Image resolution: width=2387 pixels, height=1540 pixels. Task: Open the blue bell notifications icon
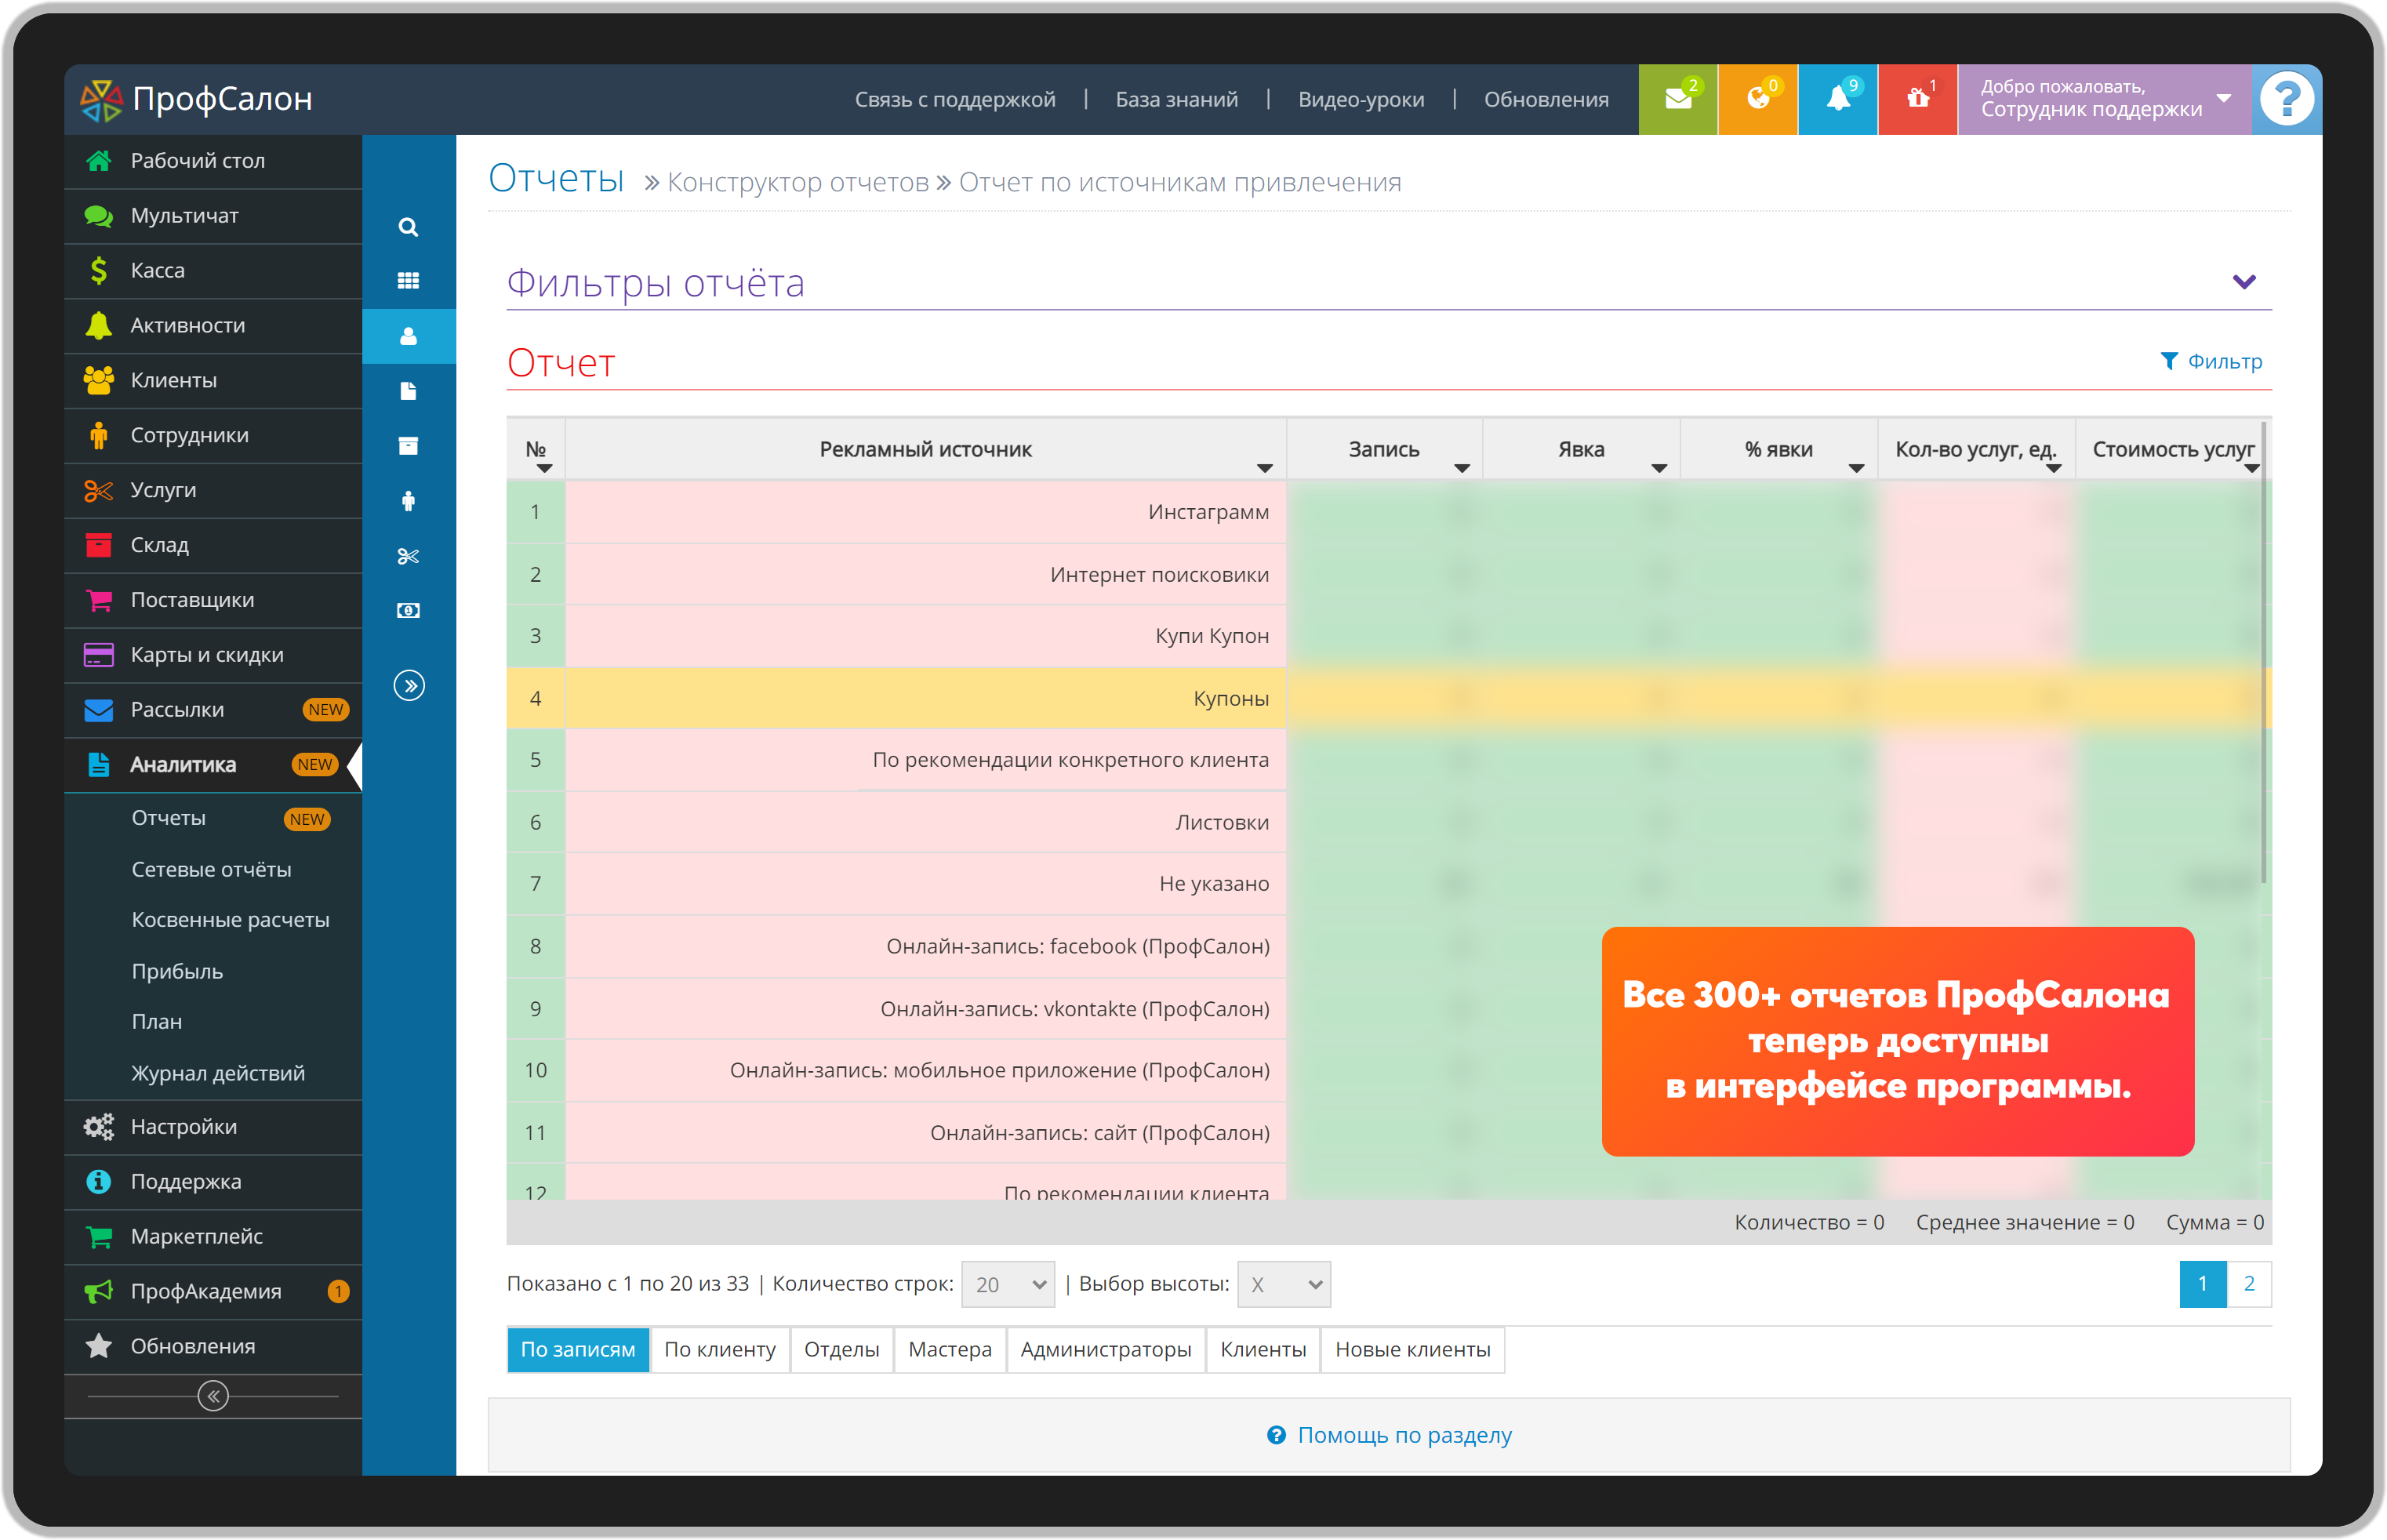[1838, 99]
